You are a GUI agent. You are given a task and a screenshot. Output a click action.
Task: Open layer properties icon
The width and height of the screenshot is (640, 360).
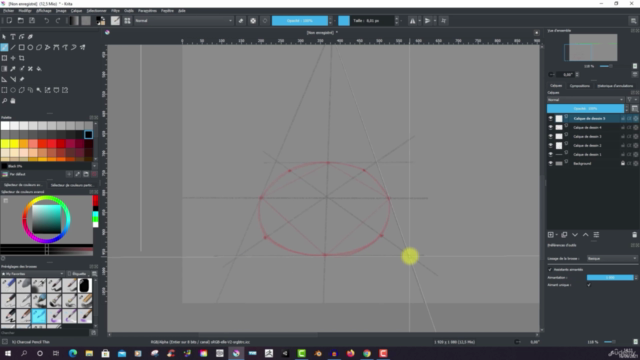[x=596, y=235]
